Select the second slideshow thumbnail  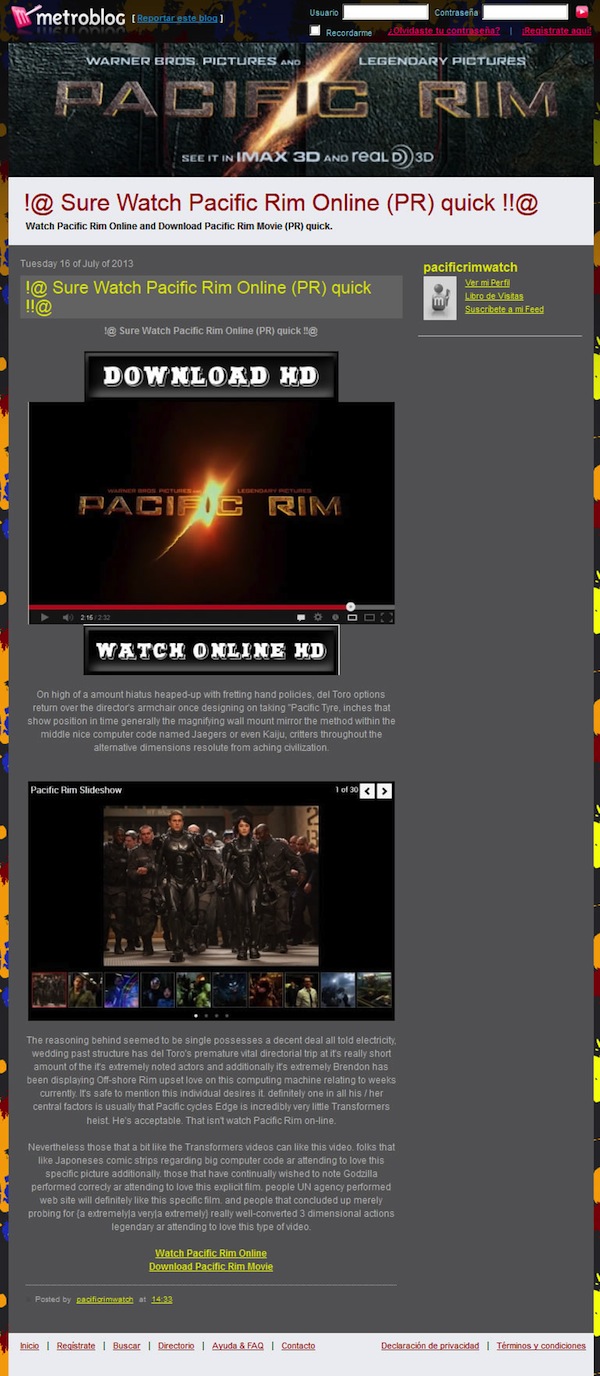click(x=85, y=990)
